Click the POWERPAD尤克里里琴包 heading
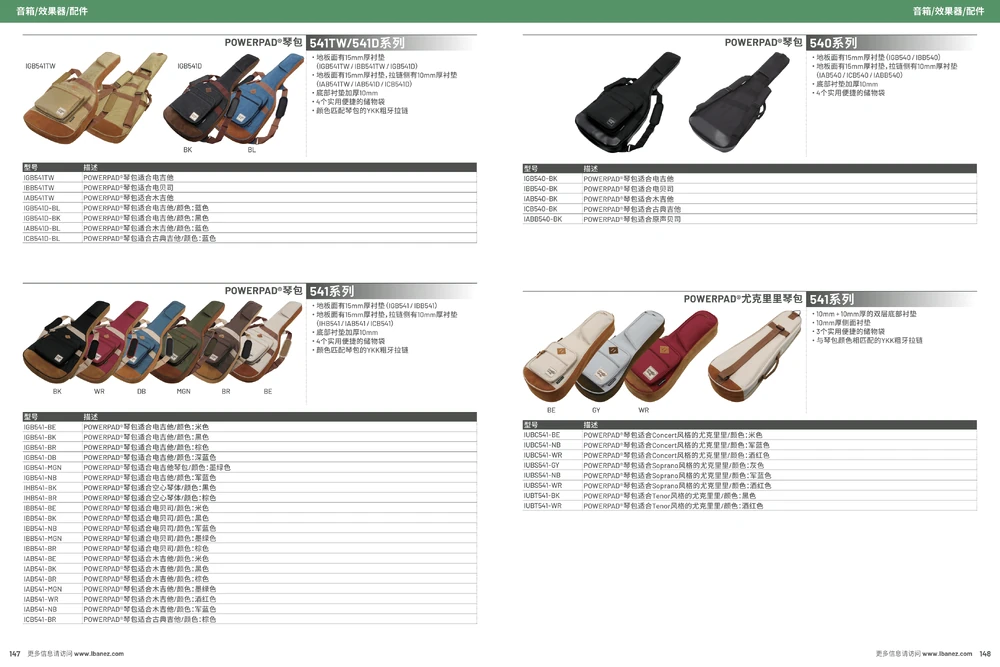Image resolution: width=1000 pixels, height=667 pixels. 743,299
